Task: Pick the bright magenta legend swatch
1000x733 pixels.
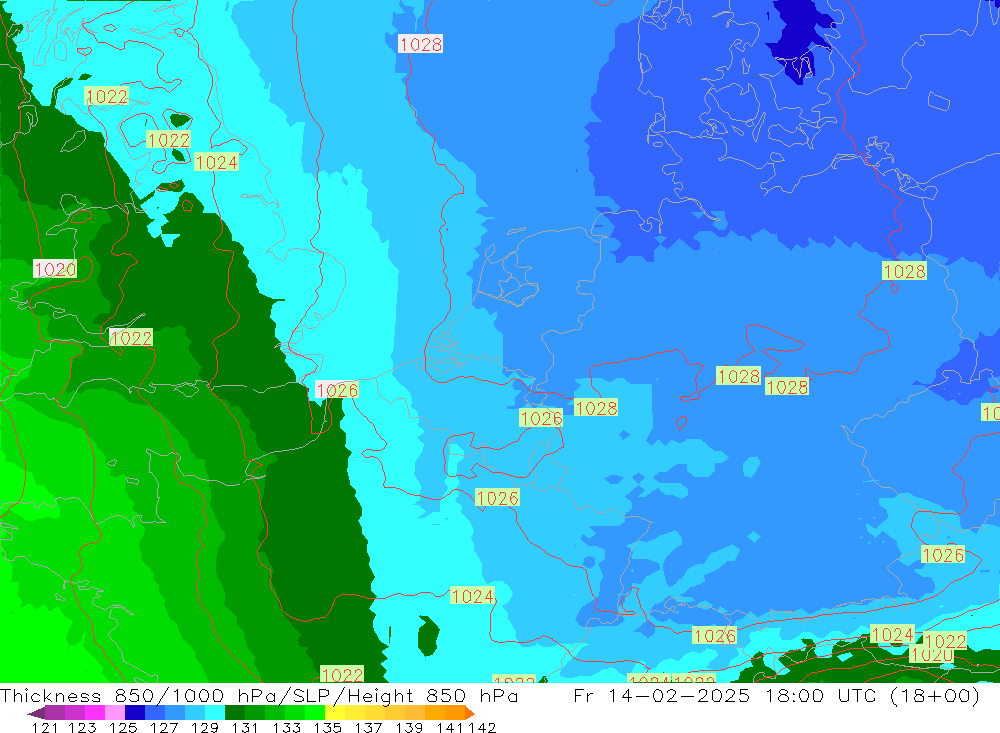Action: (94, 713)
